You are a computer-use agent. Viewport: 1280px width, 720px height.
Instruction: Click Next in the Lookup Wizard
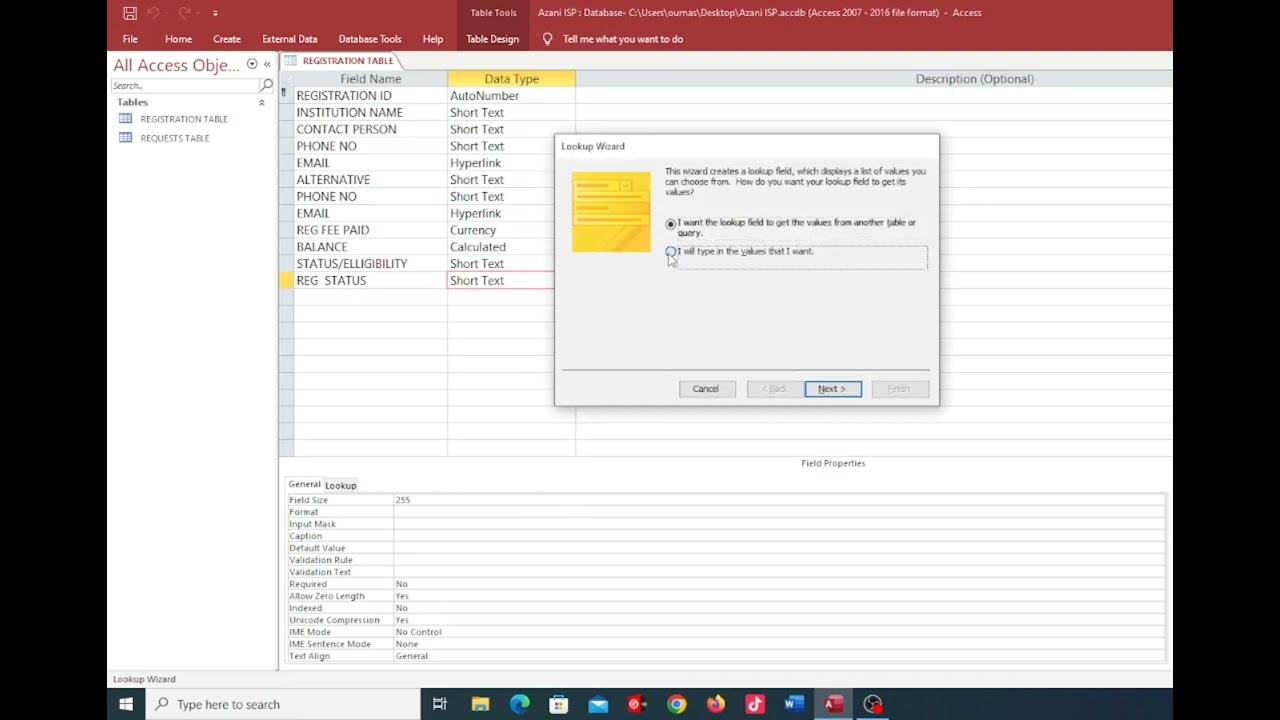coord(833,389)
